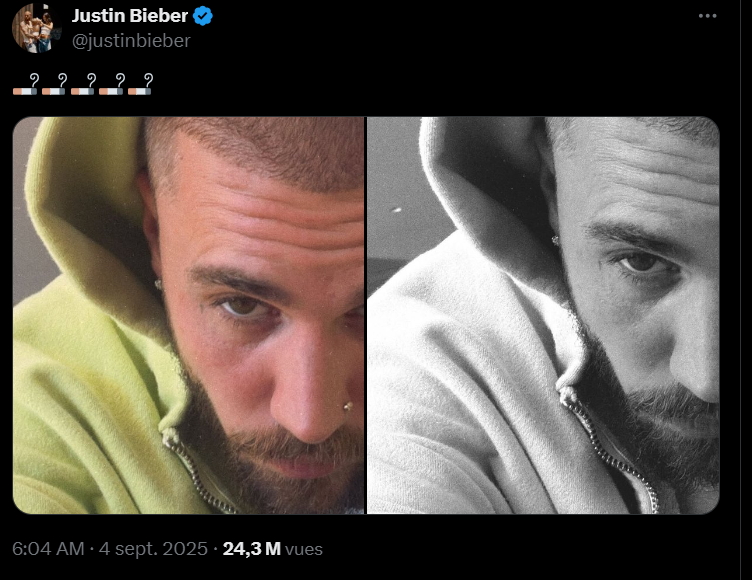The height and width of the screenshot is (580, 752).
Task: Click the 6:04 AM timestamp
Action: [49, 549]
